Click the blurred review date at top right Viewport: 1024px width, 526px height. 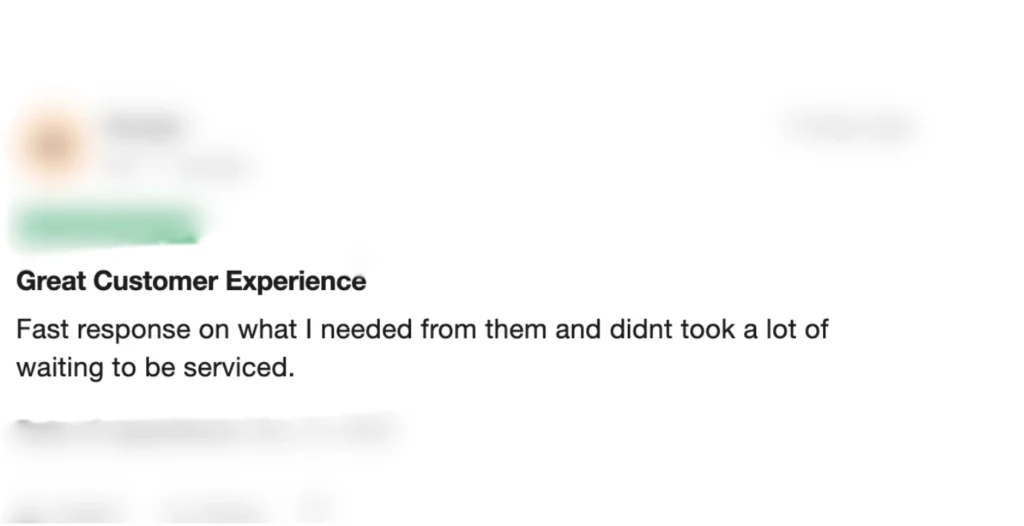[x=850, y=125]
